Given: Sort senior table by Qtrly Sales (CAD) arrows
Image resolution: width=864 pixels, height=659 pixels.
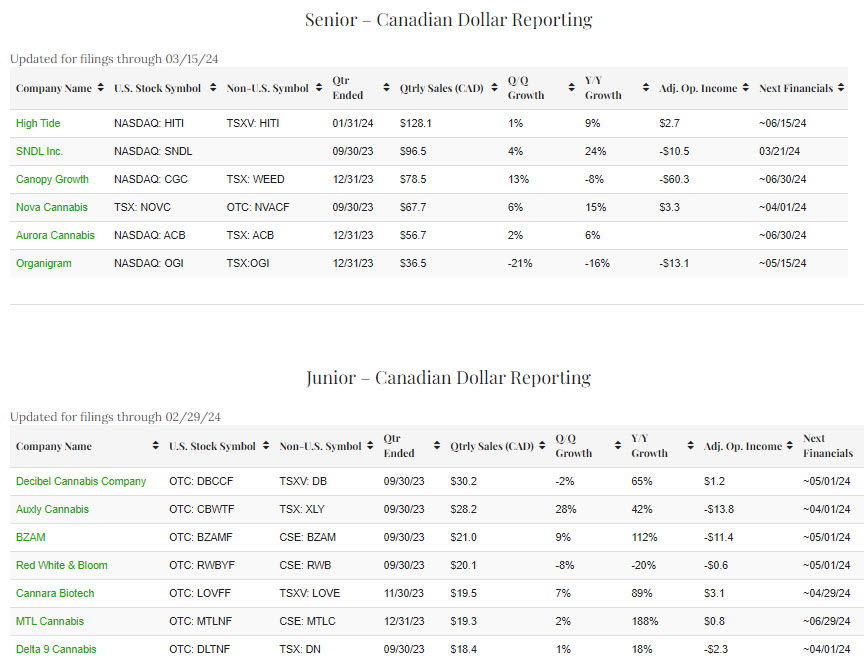Looking at the screenshot, I should [494, 88].
